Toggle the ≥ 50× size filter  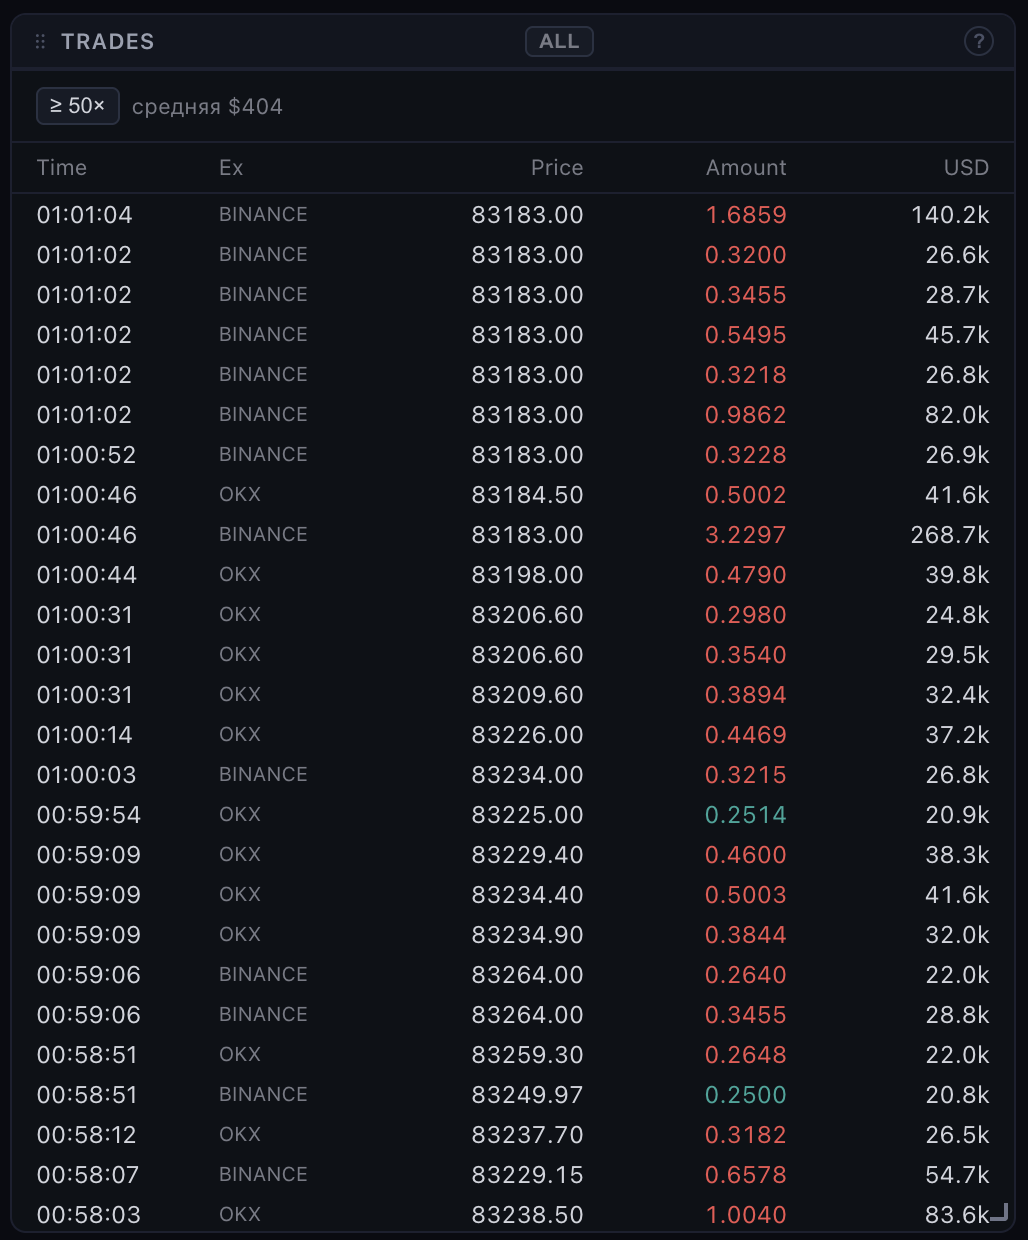[x=78, y=106]
